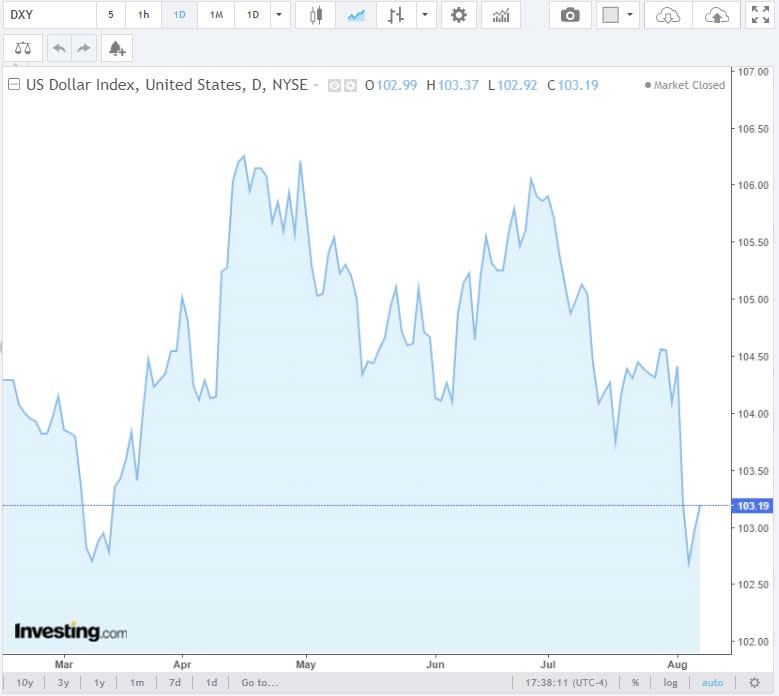Viewport: 779px width, 696px height.
Task: Take a chart snapshot with camera icon
Action: pyautogui.click(x=570, y=15)
